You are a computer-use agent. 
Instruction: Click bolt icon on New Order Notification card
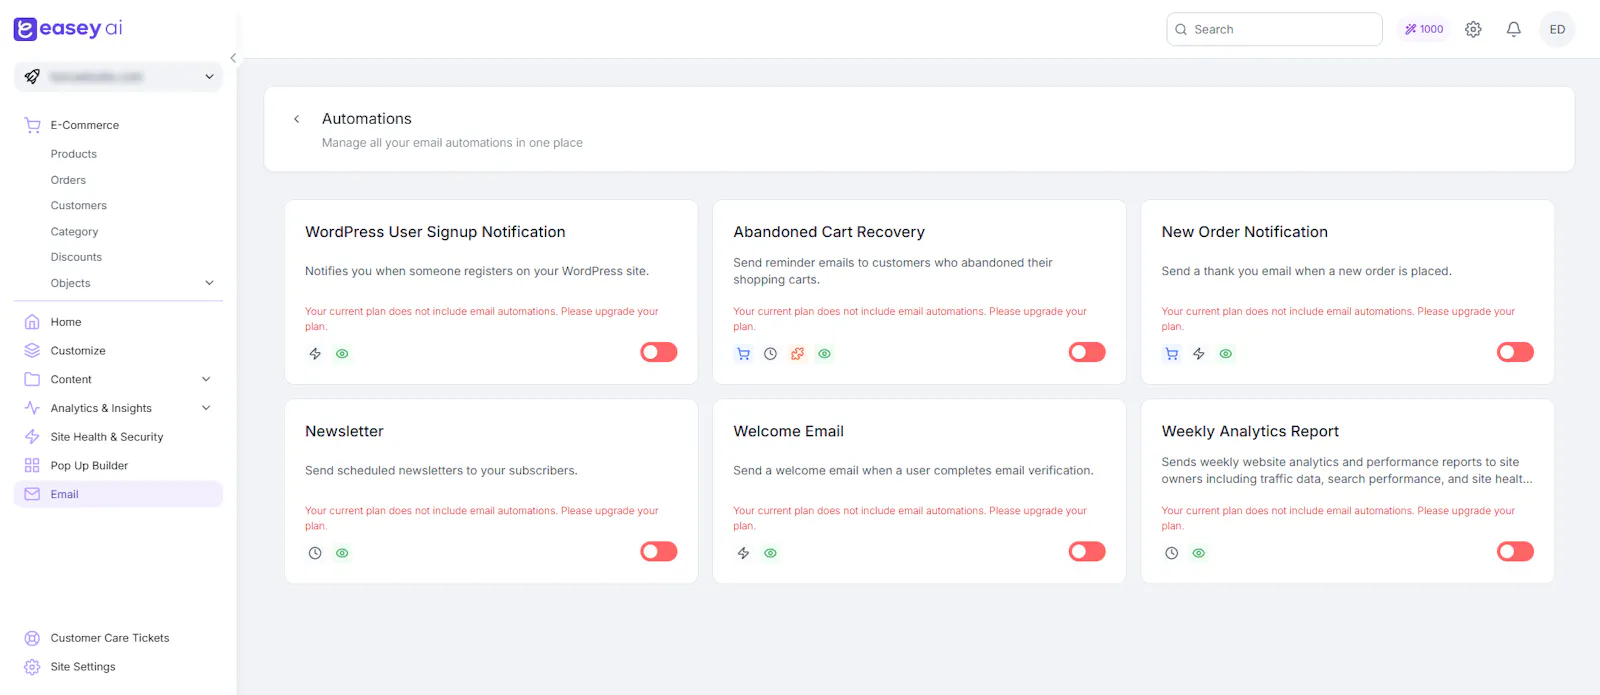(1199, 354)
